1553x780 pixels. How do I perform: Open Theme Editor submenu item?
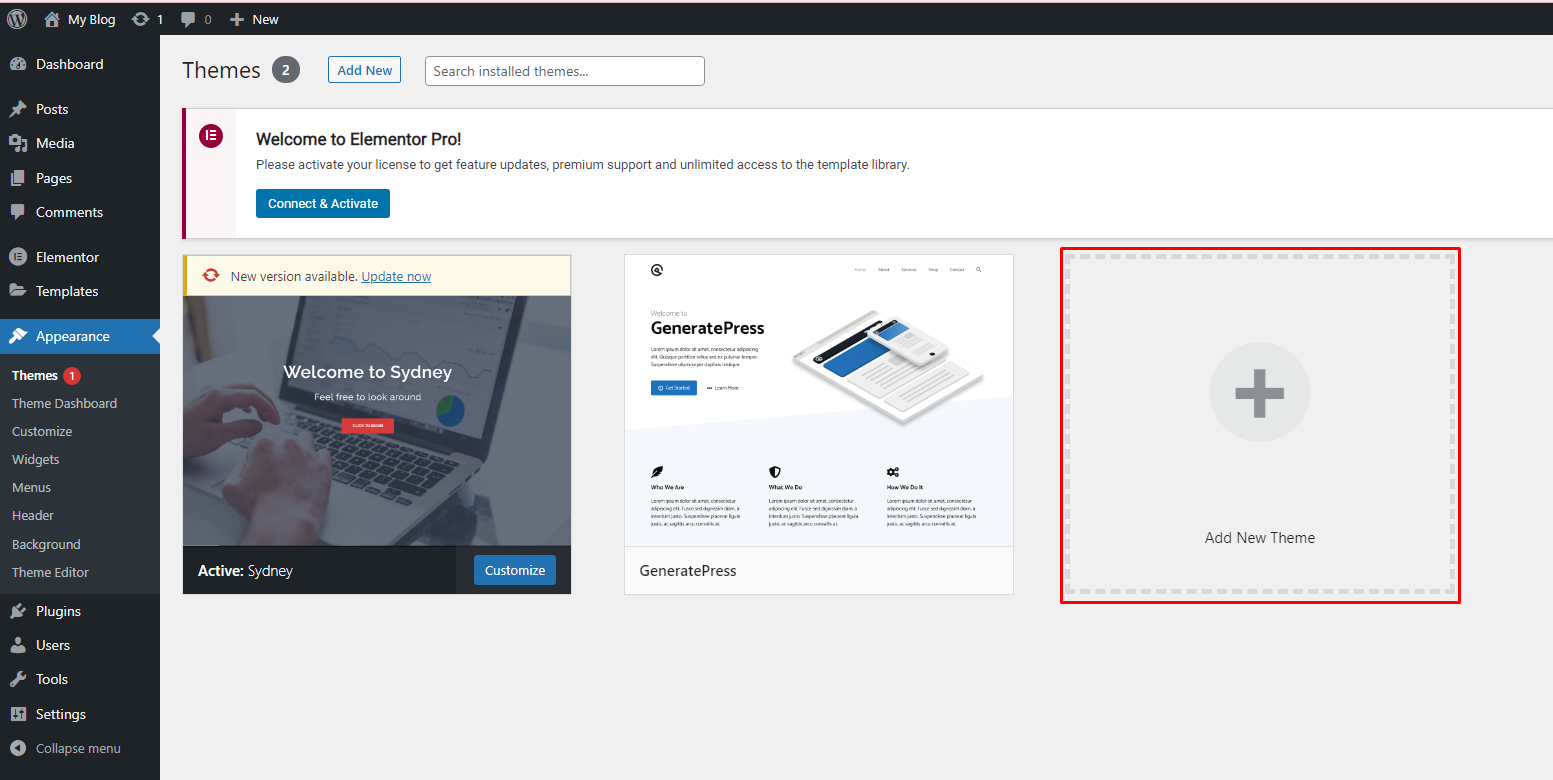click(x=50, y=572)
